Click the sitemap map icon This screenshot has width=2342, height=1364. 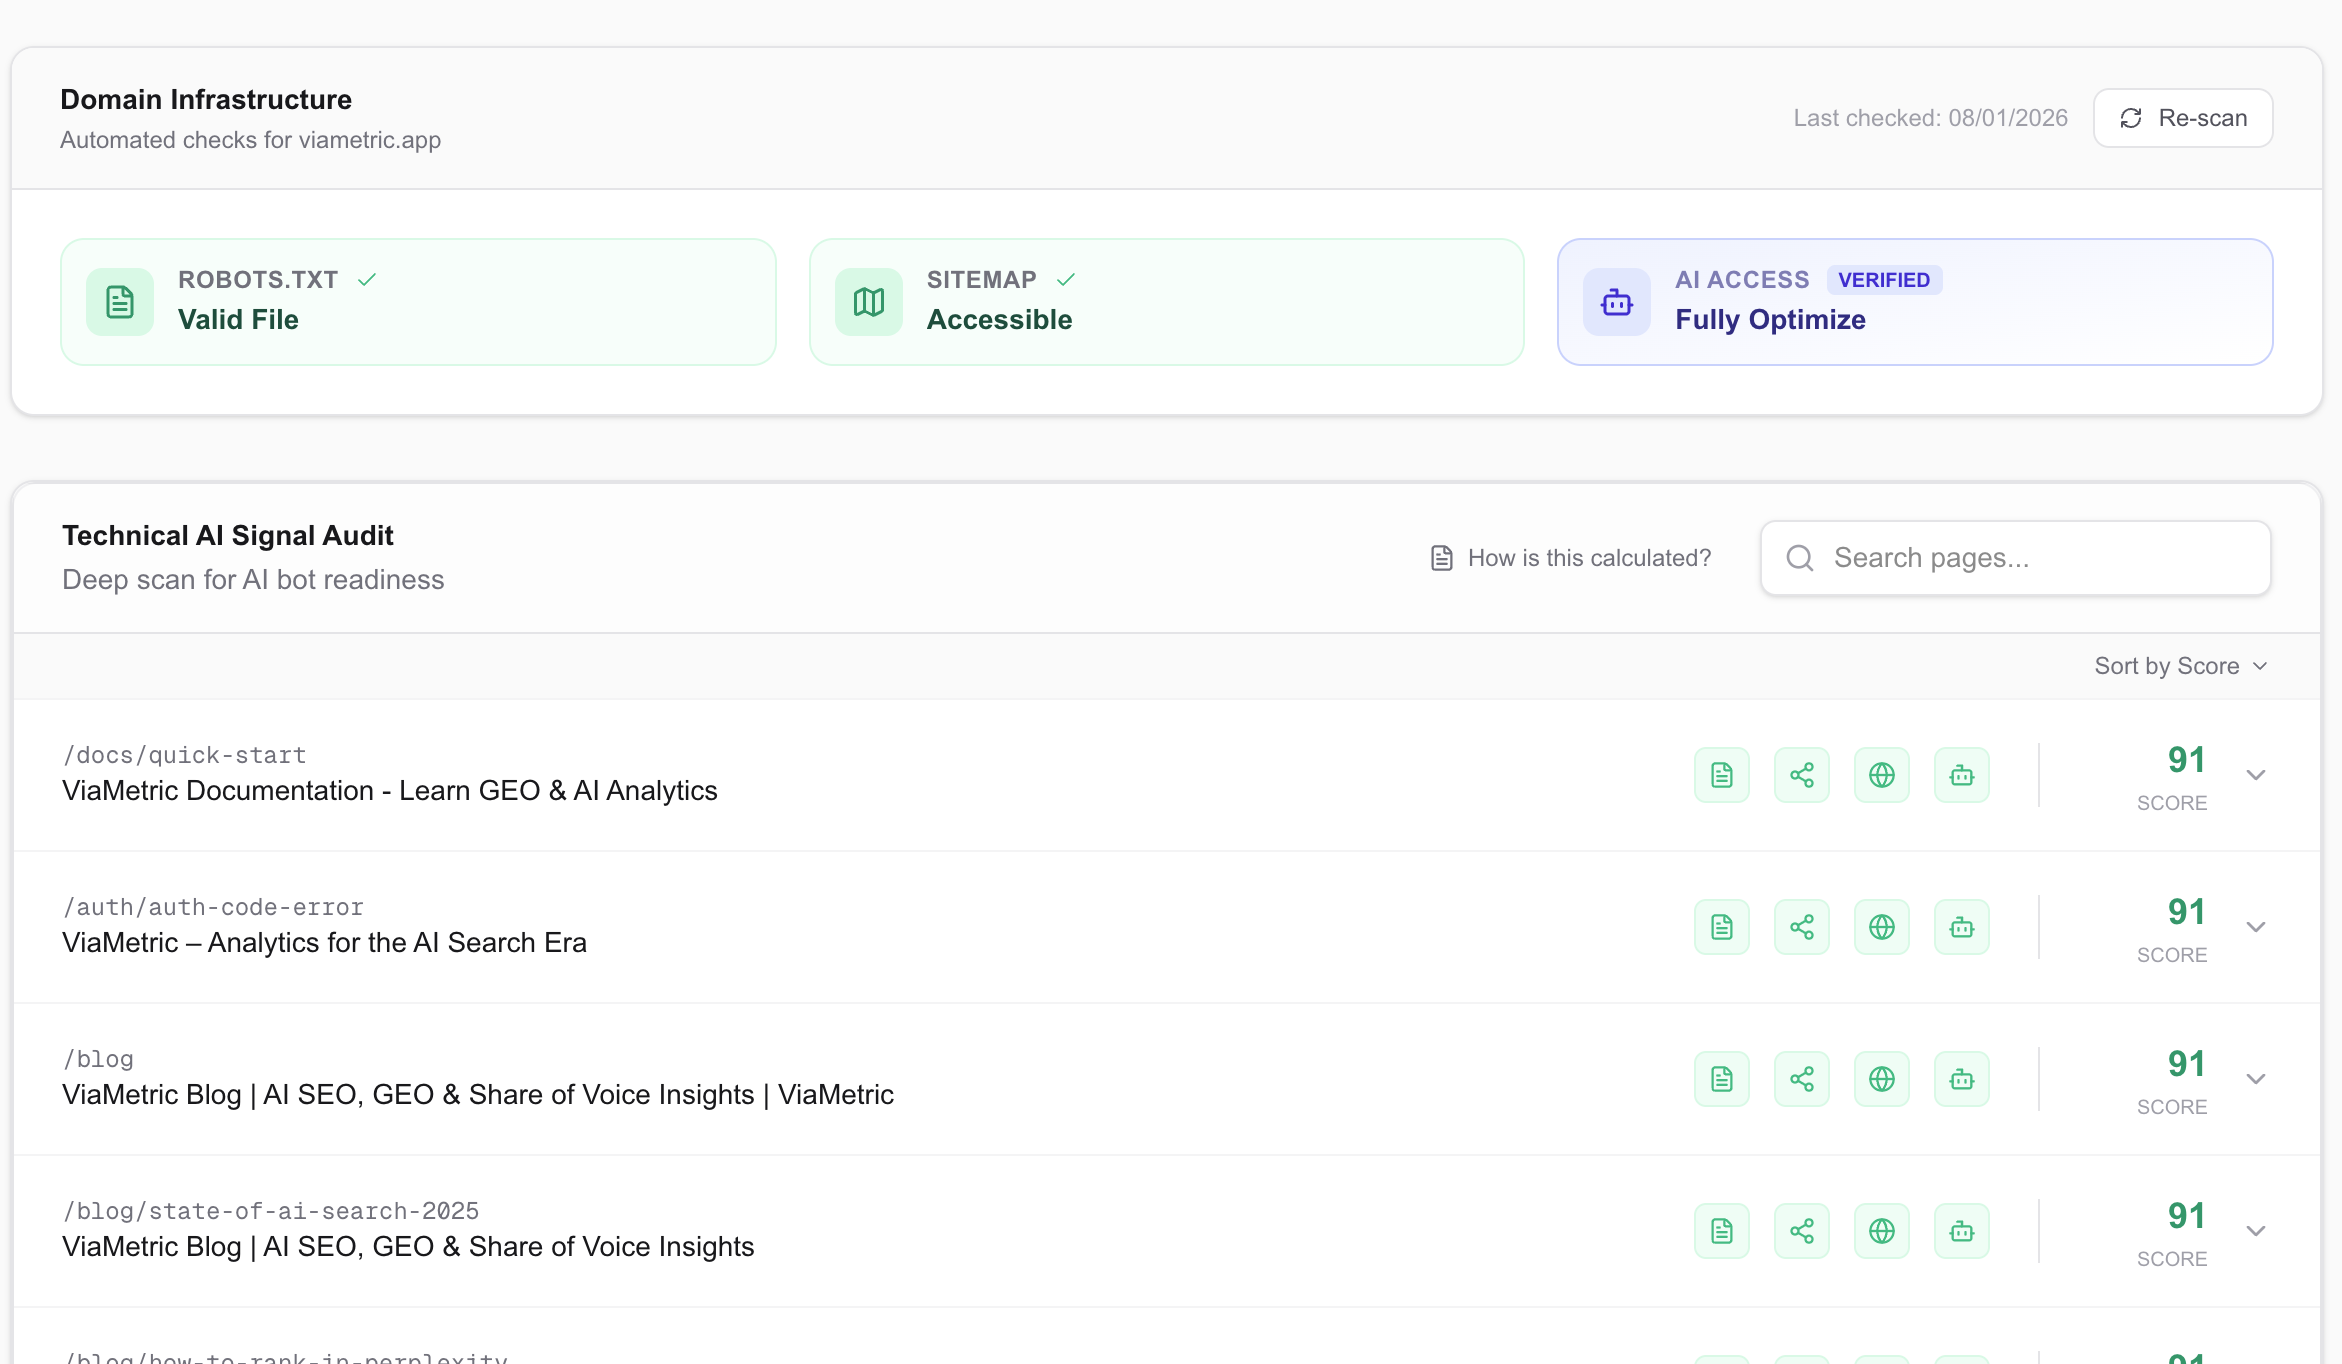pyautogui.click(x=868, y=302)
